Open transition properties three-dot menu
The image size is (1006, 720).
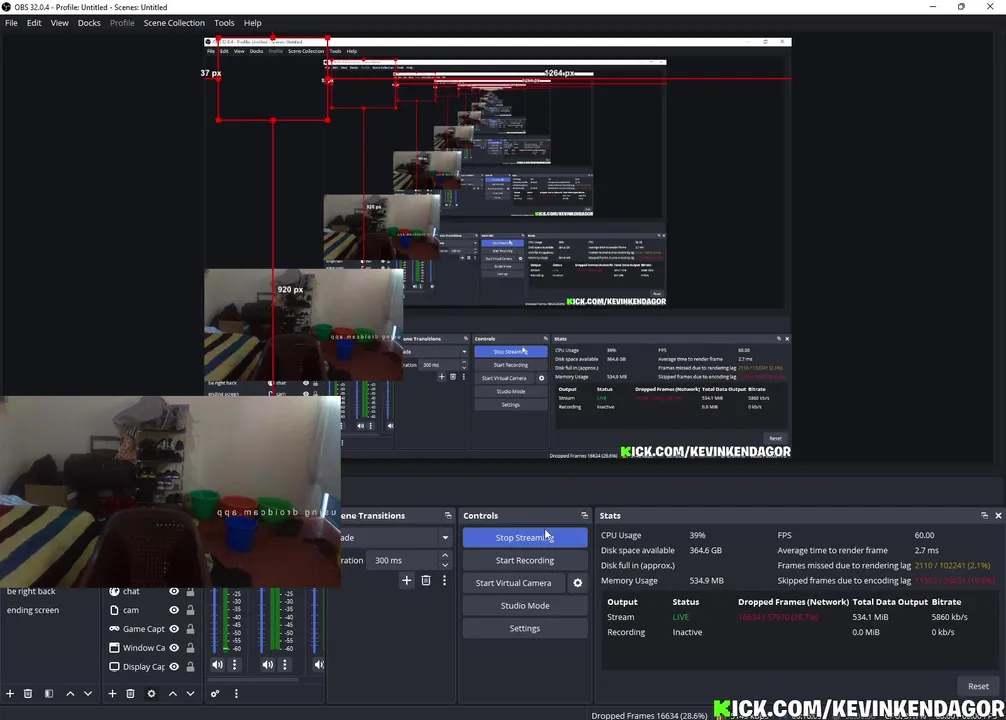(x=445, y=581)
